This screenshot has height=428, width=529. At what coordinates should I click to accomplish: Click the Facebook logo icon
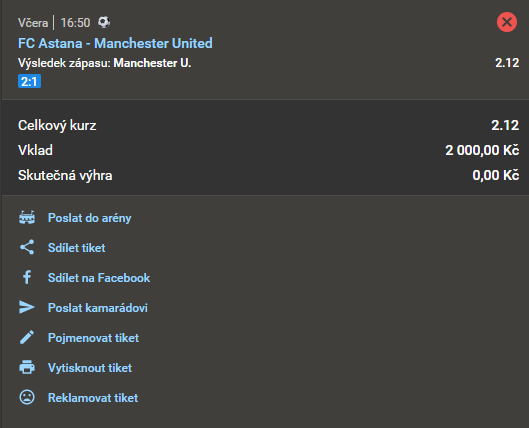(x=27, y=277)
